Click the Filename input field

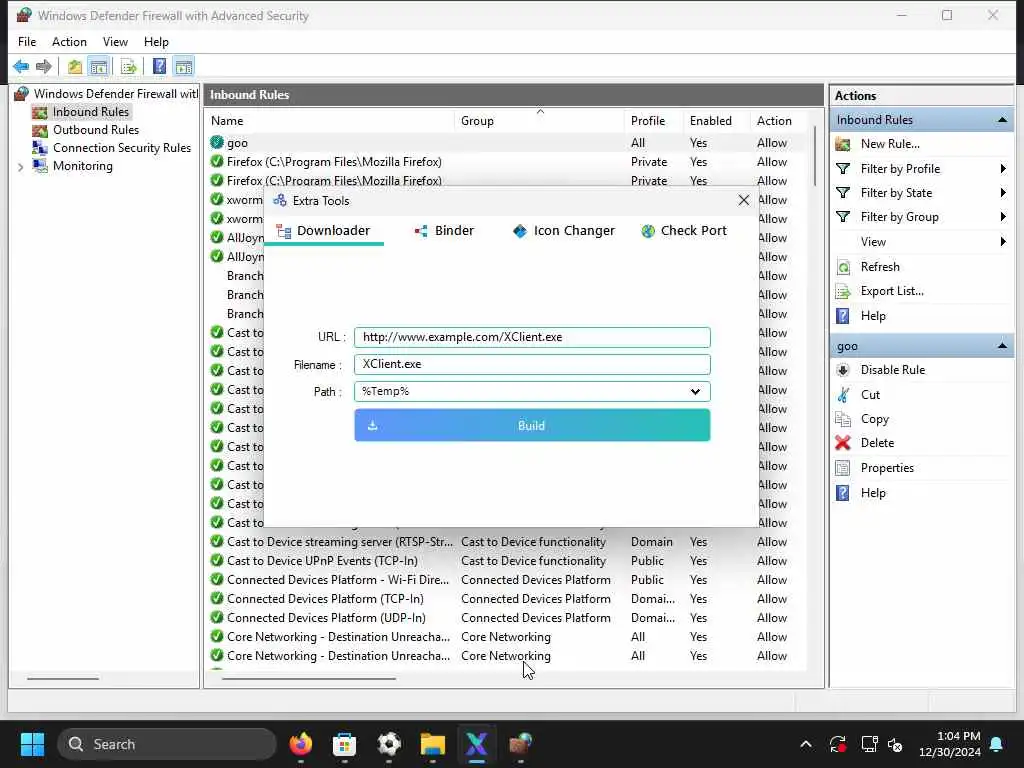[532, 364]
